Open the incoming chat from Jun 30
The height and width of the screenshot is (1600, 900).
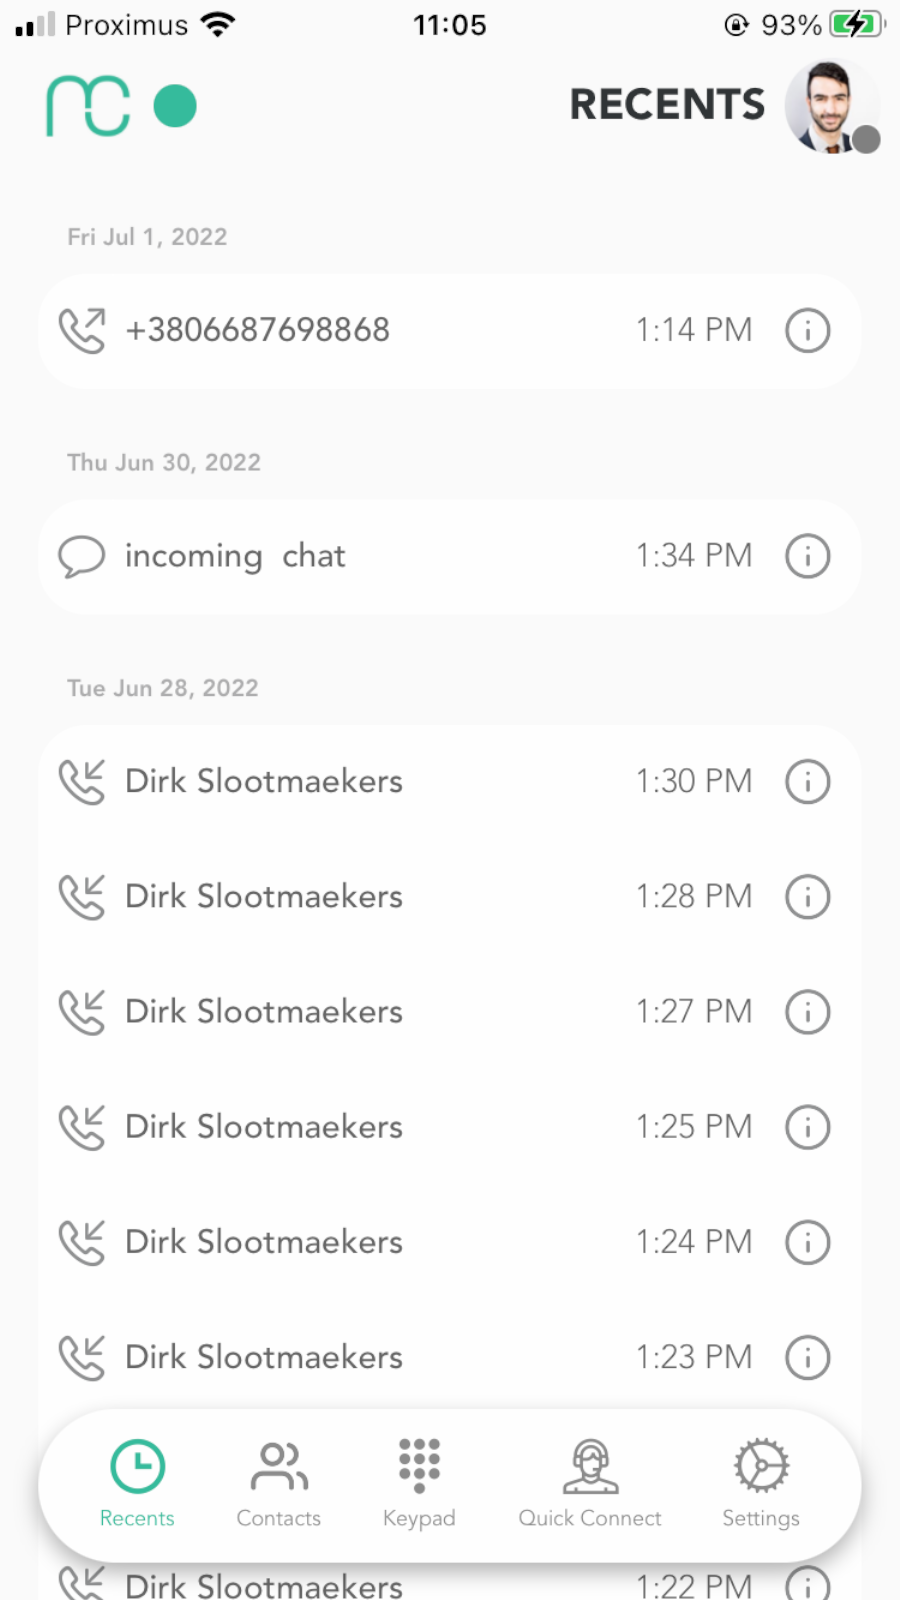[x=450, y=556]
